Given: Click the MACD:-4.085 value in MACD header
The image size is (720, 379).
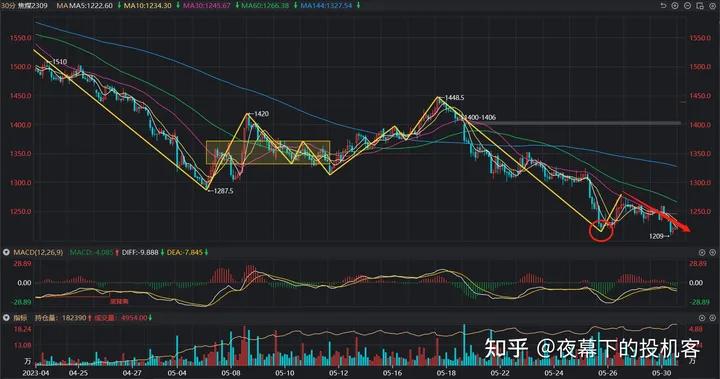Looking at the screenshot, I should (91, 252).
